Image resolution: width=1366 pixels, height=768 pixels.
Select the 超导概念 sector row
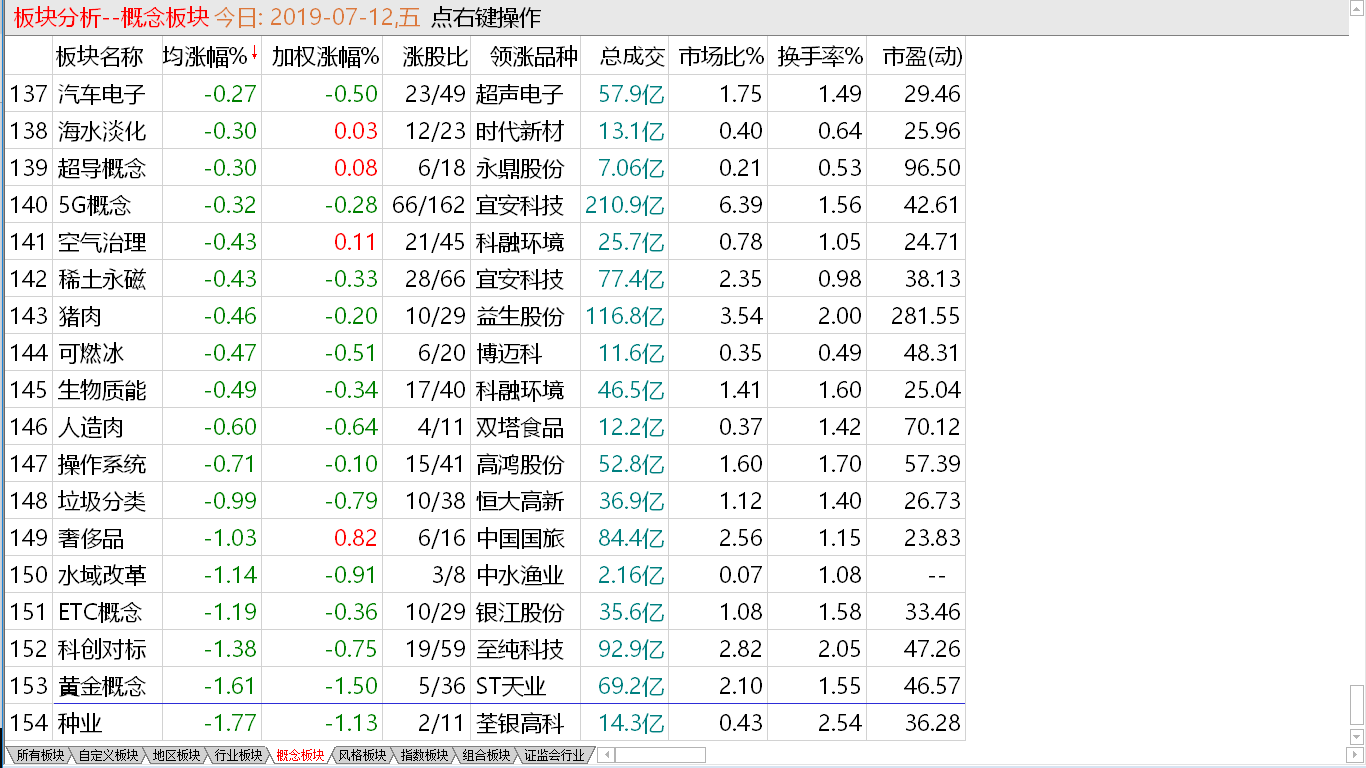486,168
